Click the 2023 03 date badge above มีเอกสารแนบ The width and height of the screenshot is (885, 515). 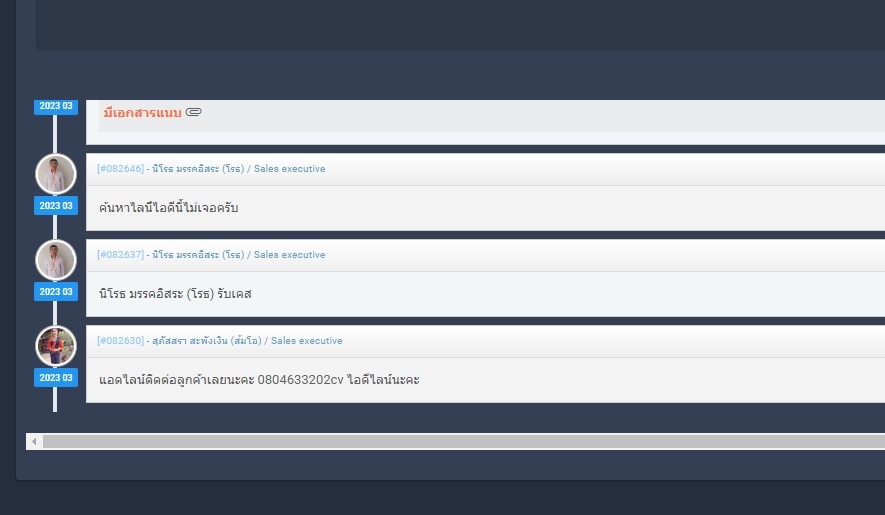tap(56, 106)
